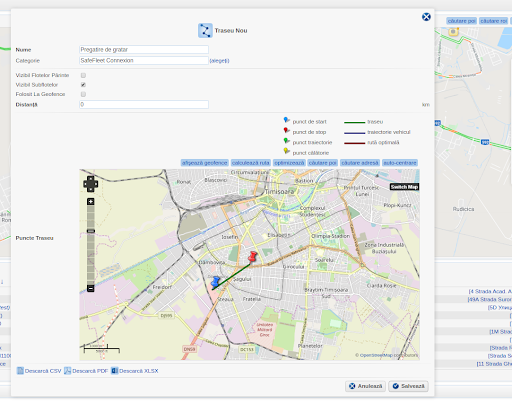Click the map pan control
The image size is (512, 412).
[x=90, y=184]
